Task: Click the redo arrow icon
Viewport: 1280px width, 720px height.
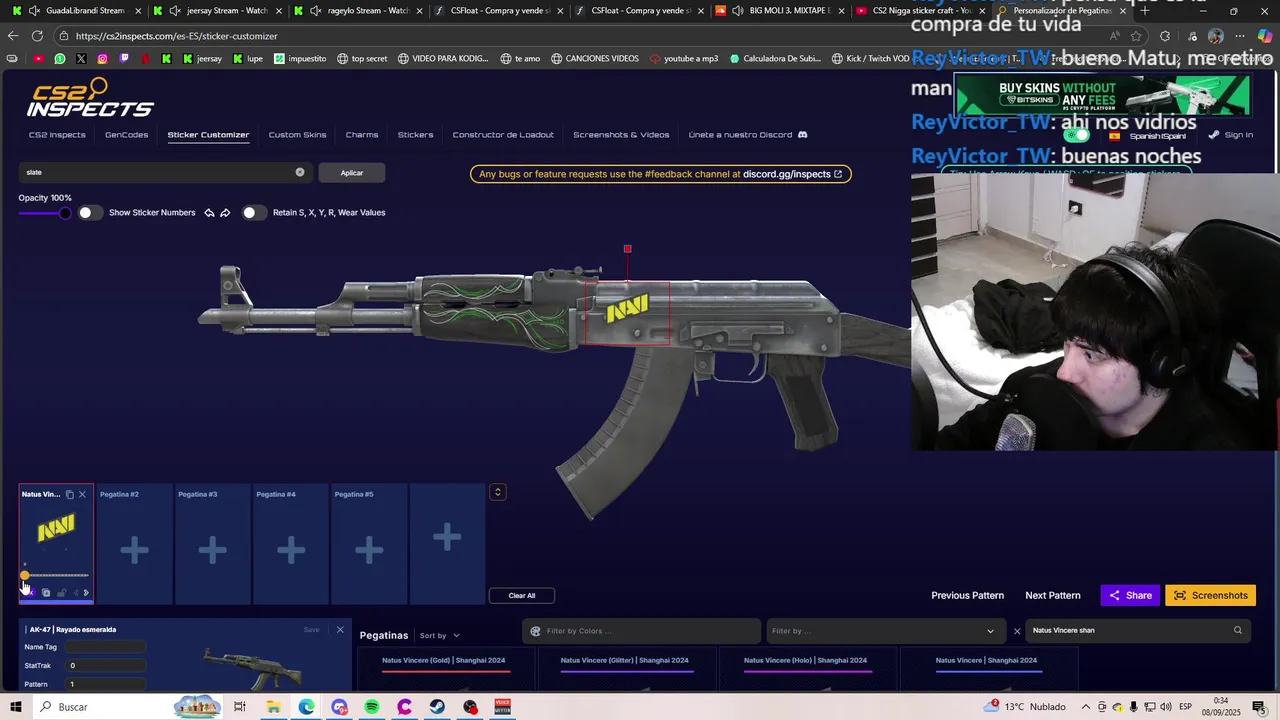Action: [x=225, y=213]
